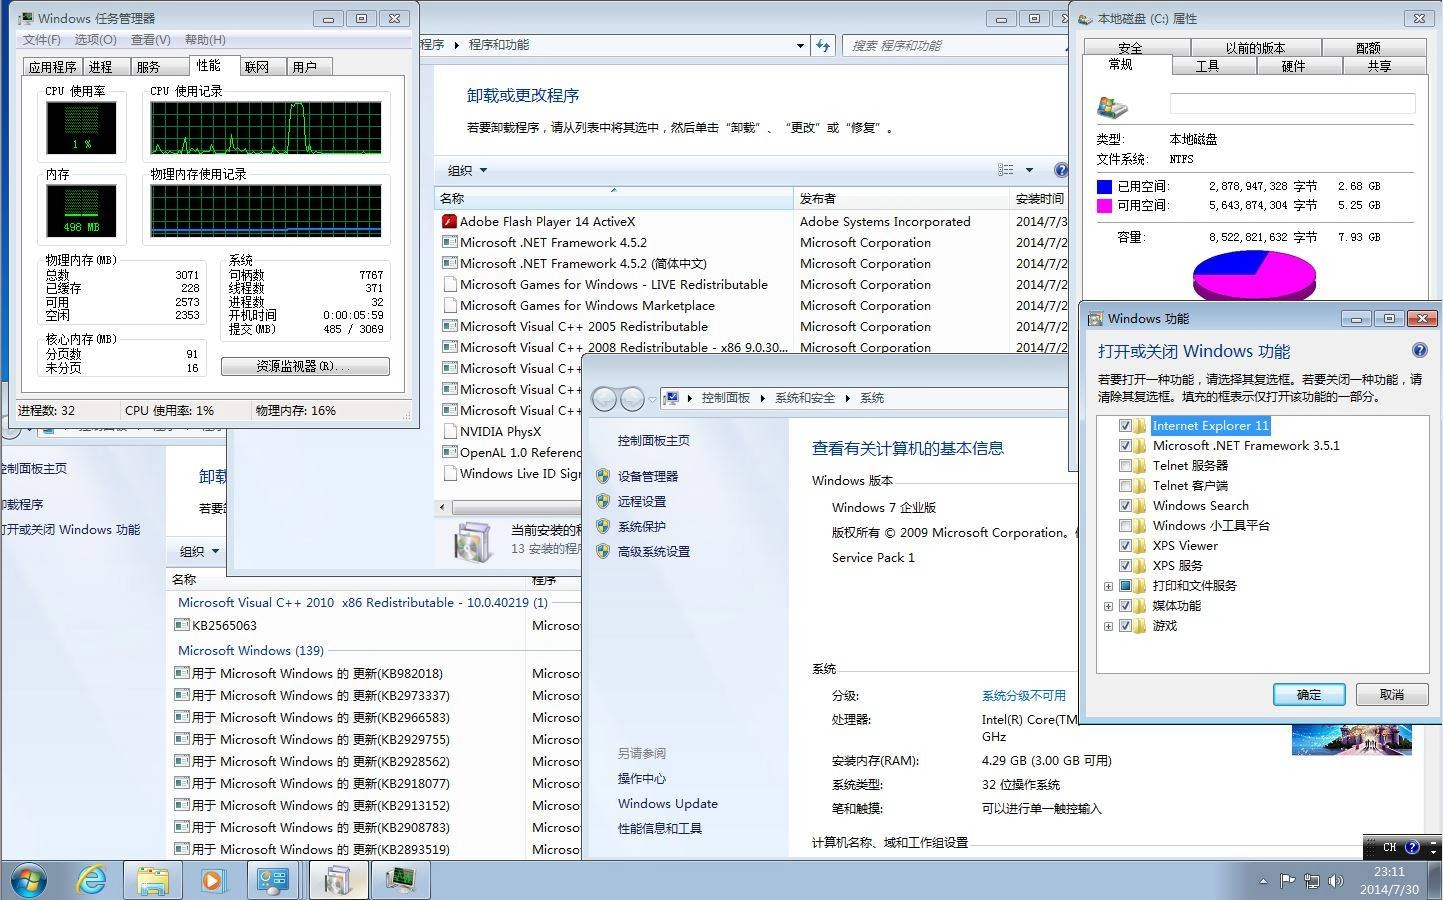This screenshot has height=900, width=1443.
Task: Click computer icon in 系统 window breadcrumb
Action: (672, 398)
